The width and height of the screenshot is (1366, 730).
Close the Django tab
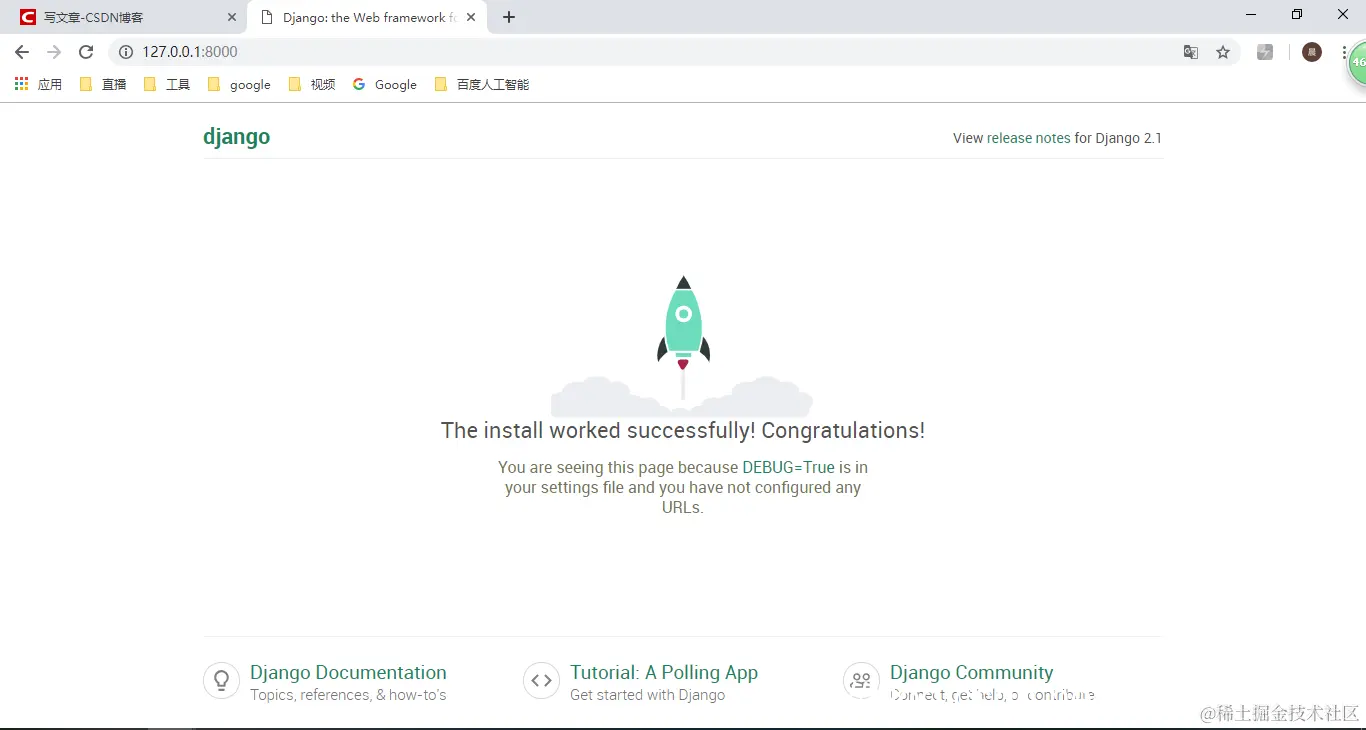tap(471, 17)
